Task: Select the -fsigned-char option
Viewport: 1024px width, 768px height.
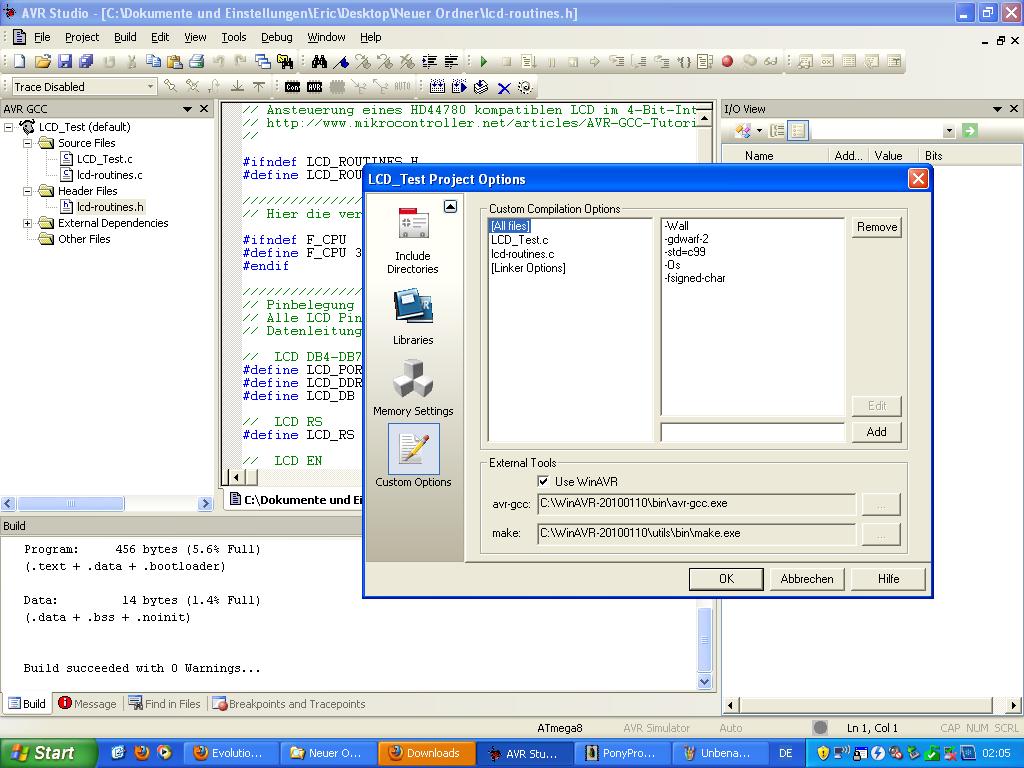Action: point(695,278)
